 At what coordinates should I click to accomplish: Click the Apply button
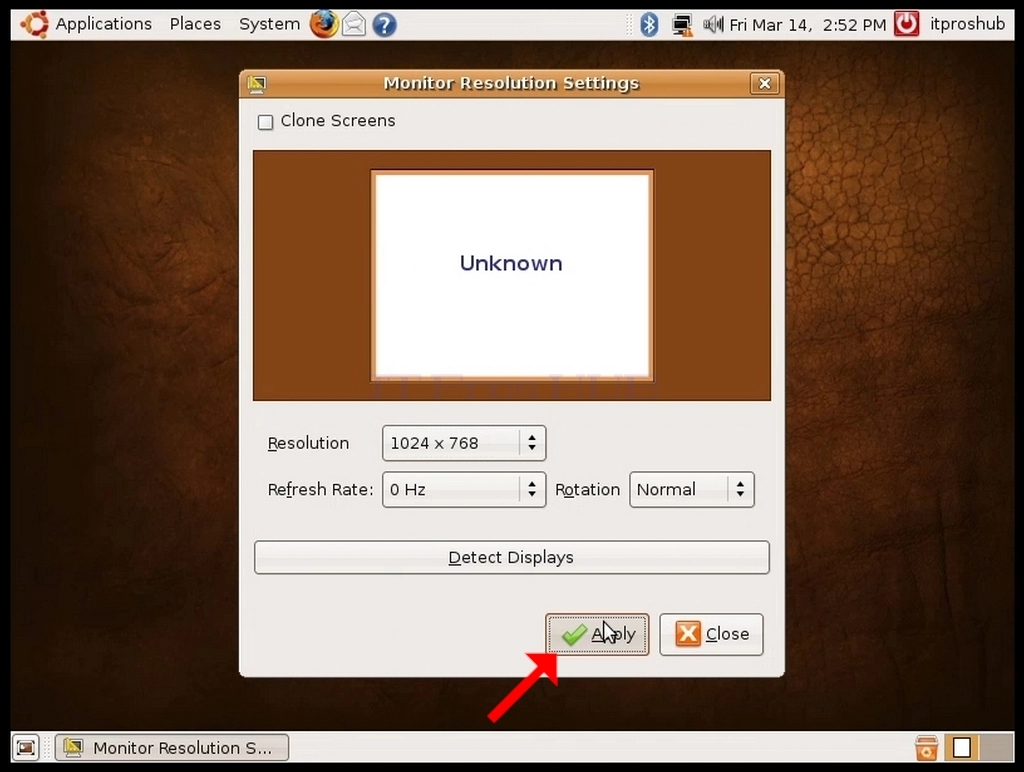pos(597,634)
